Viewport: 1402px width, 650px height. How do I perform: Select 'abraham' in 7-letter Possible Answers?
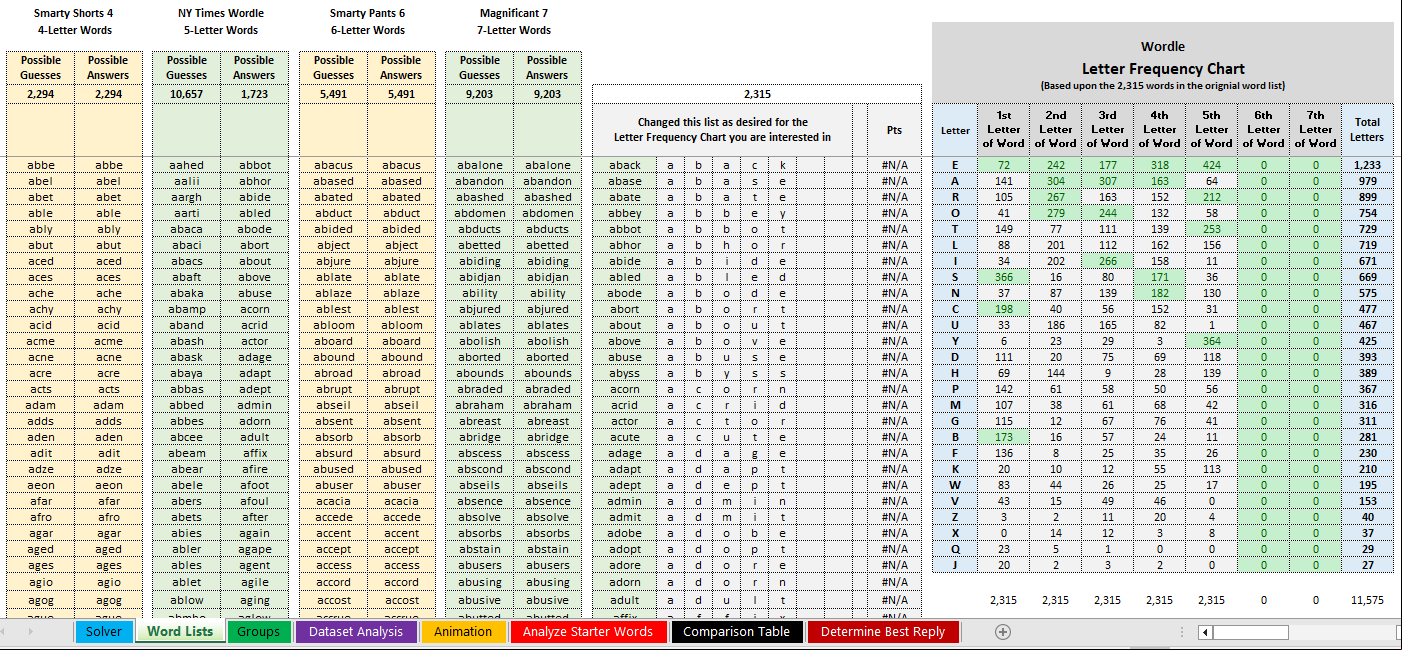547,405
